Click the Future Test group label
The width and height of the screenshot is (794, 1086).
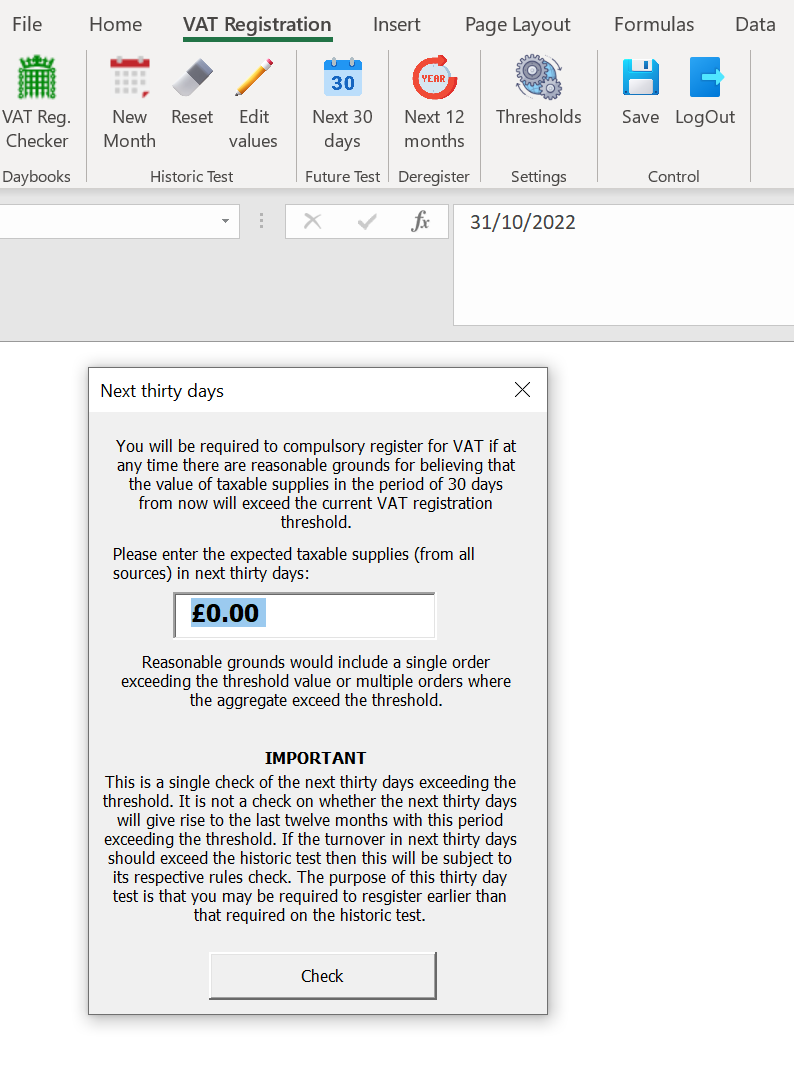click(x=342, y=177)
